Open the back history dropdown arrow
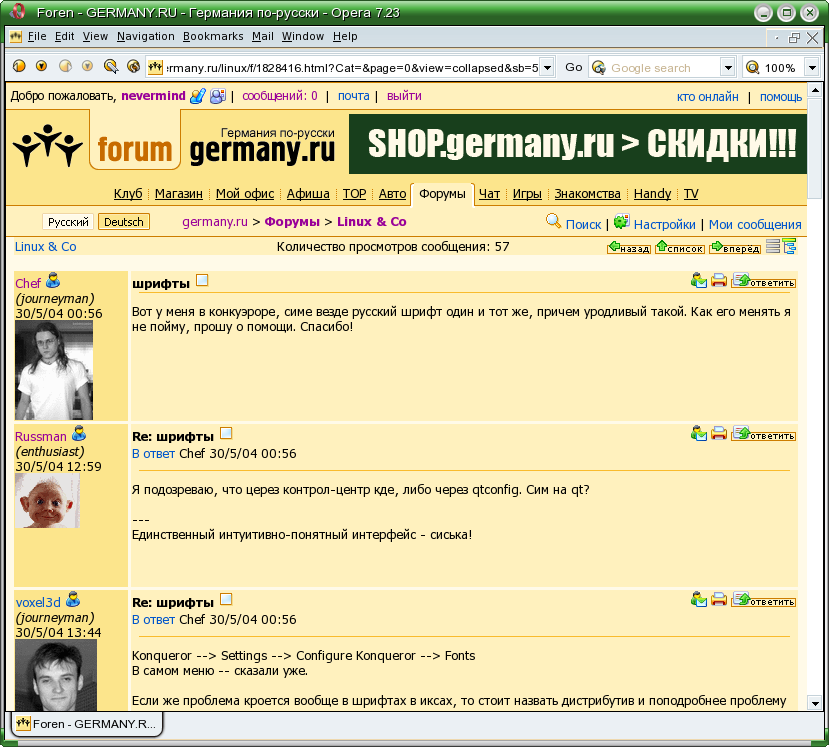Screen dimensions: 829x747 click(41, 66)
